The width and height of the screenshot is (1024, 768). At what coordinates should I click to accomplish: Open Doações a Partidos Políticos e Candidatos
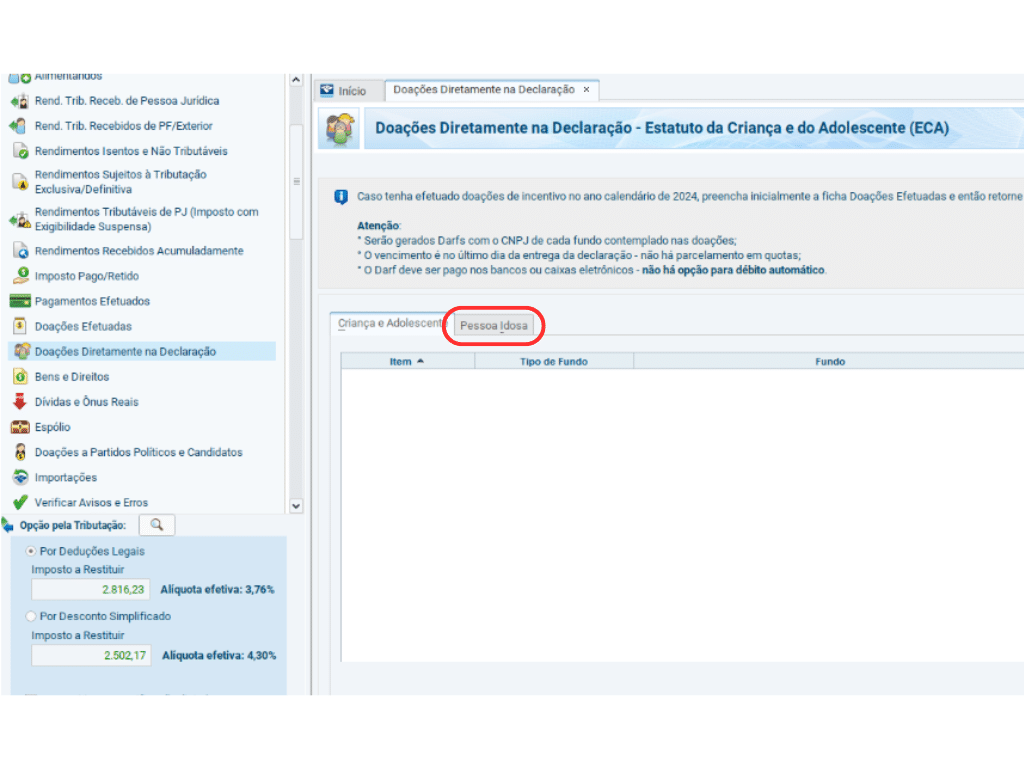click(138, 453)
